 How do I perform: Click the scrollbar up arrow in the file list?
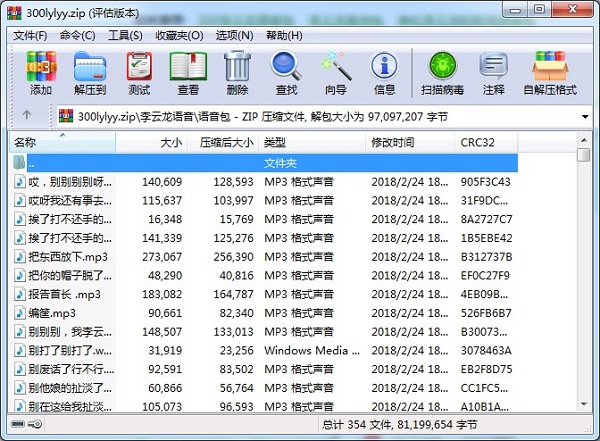584,140
